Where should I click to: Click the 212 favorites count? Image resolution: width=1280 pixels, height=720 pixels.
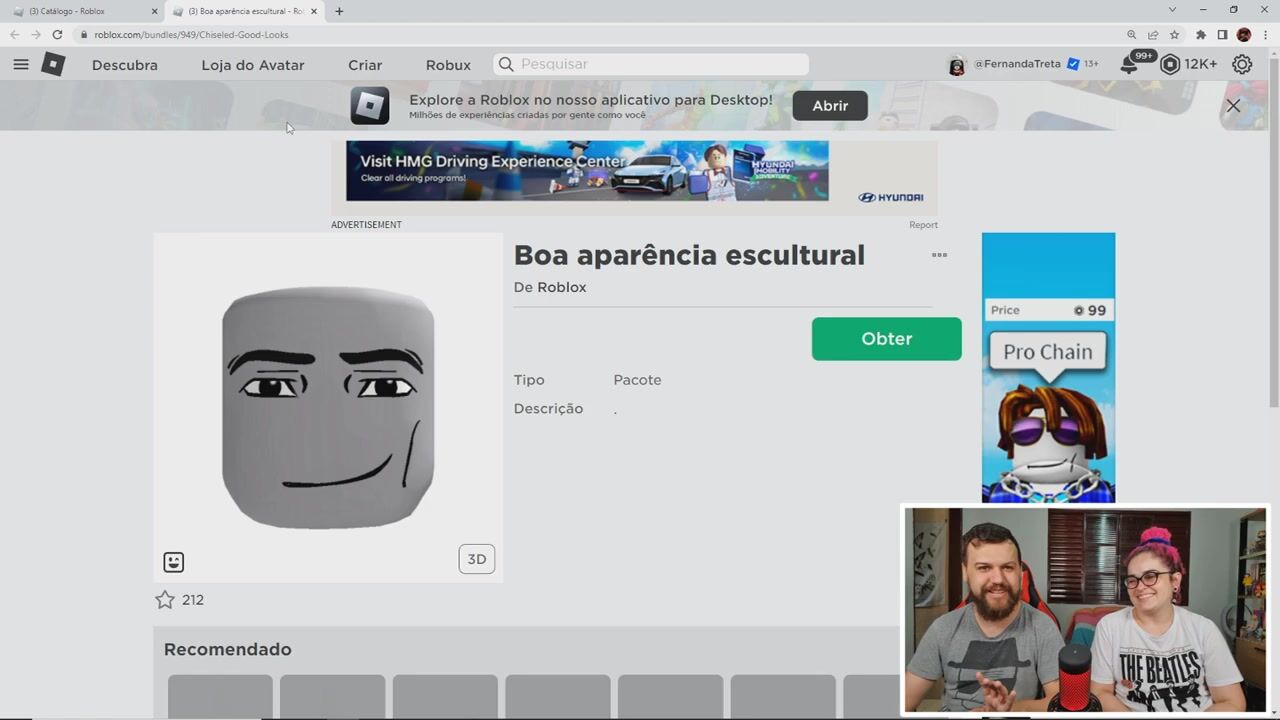point(193,600)
